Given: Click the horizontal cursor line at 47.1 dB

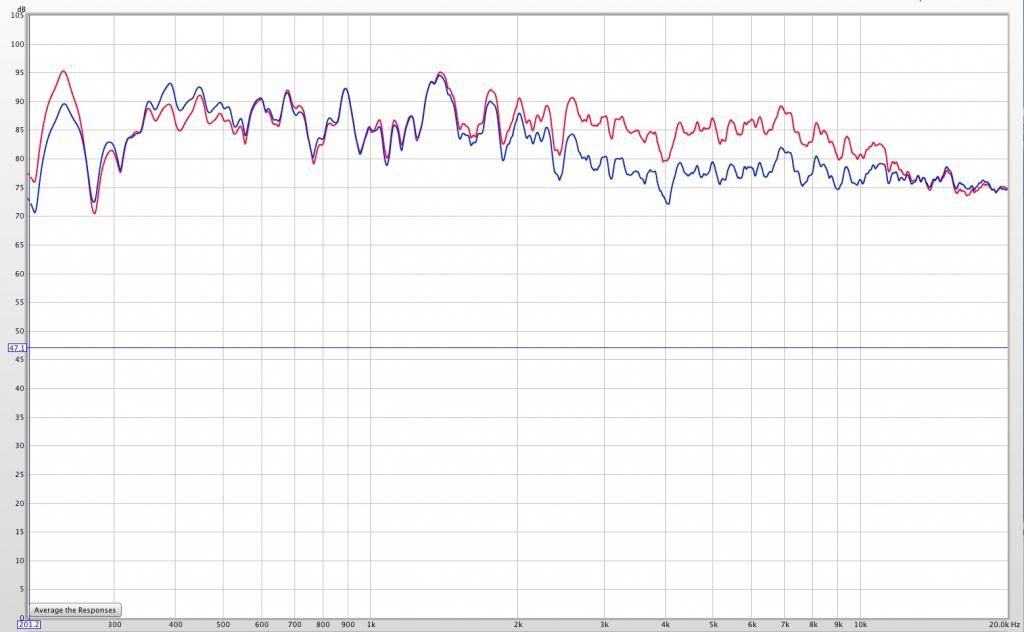Looking at the screenshot, I should [x=519, y=347].
